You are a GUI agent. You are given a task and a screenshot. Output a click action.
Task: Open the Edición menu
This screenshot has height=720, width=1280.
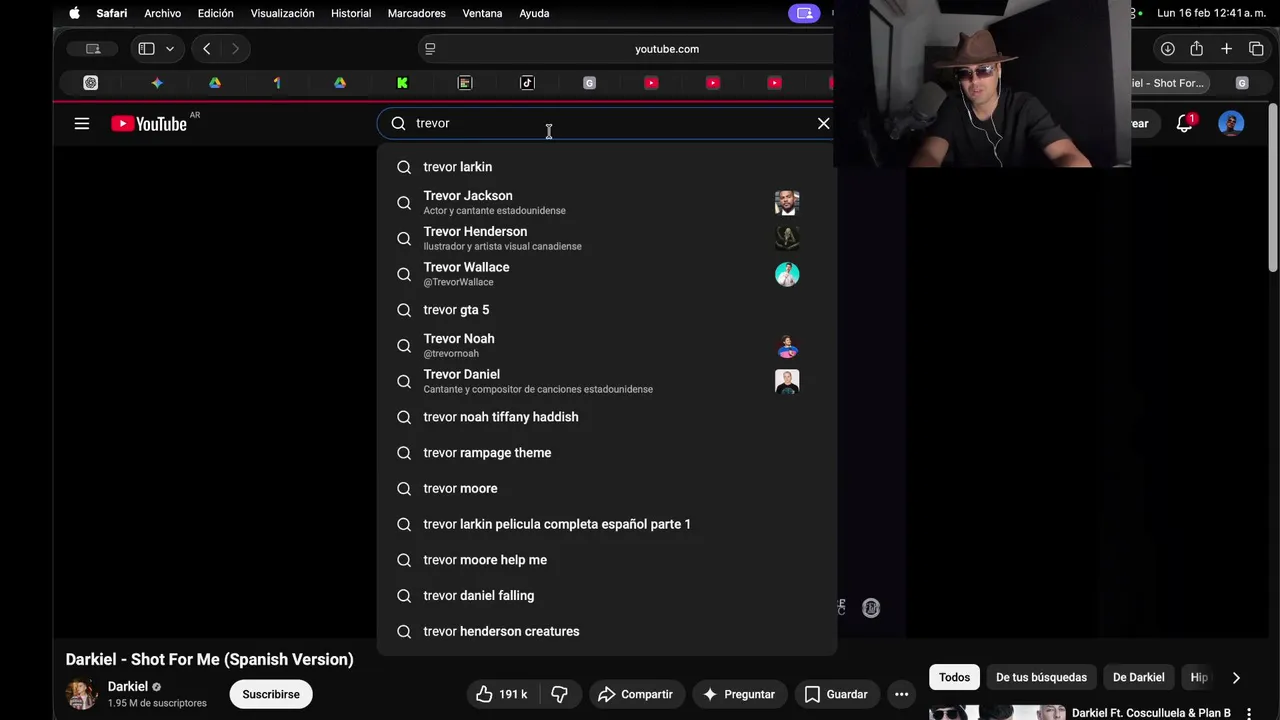(x=215, y=13)
